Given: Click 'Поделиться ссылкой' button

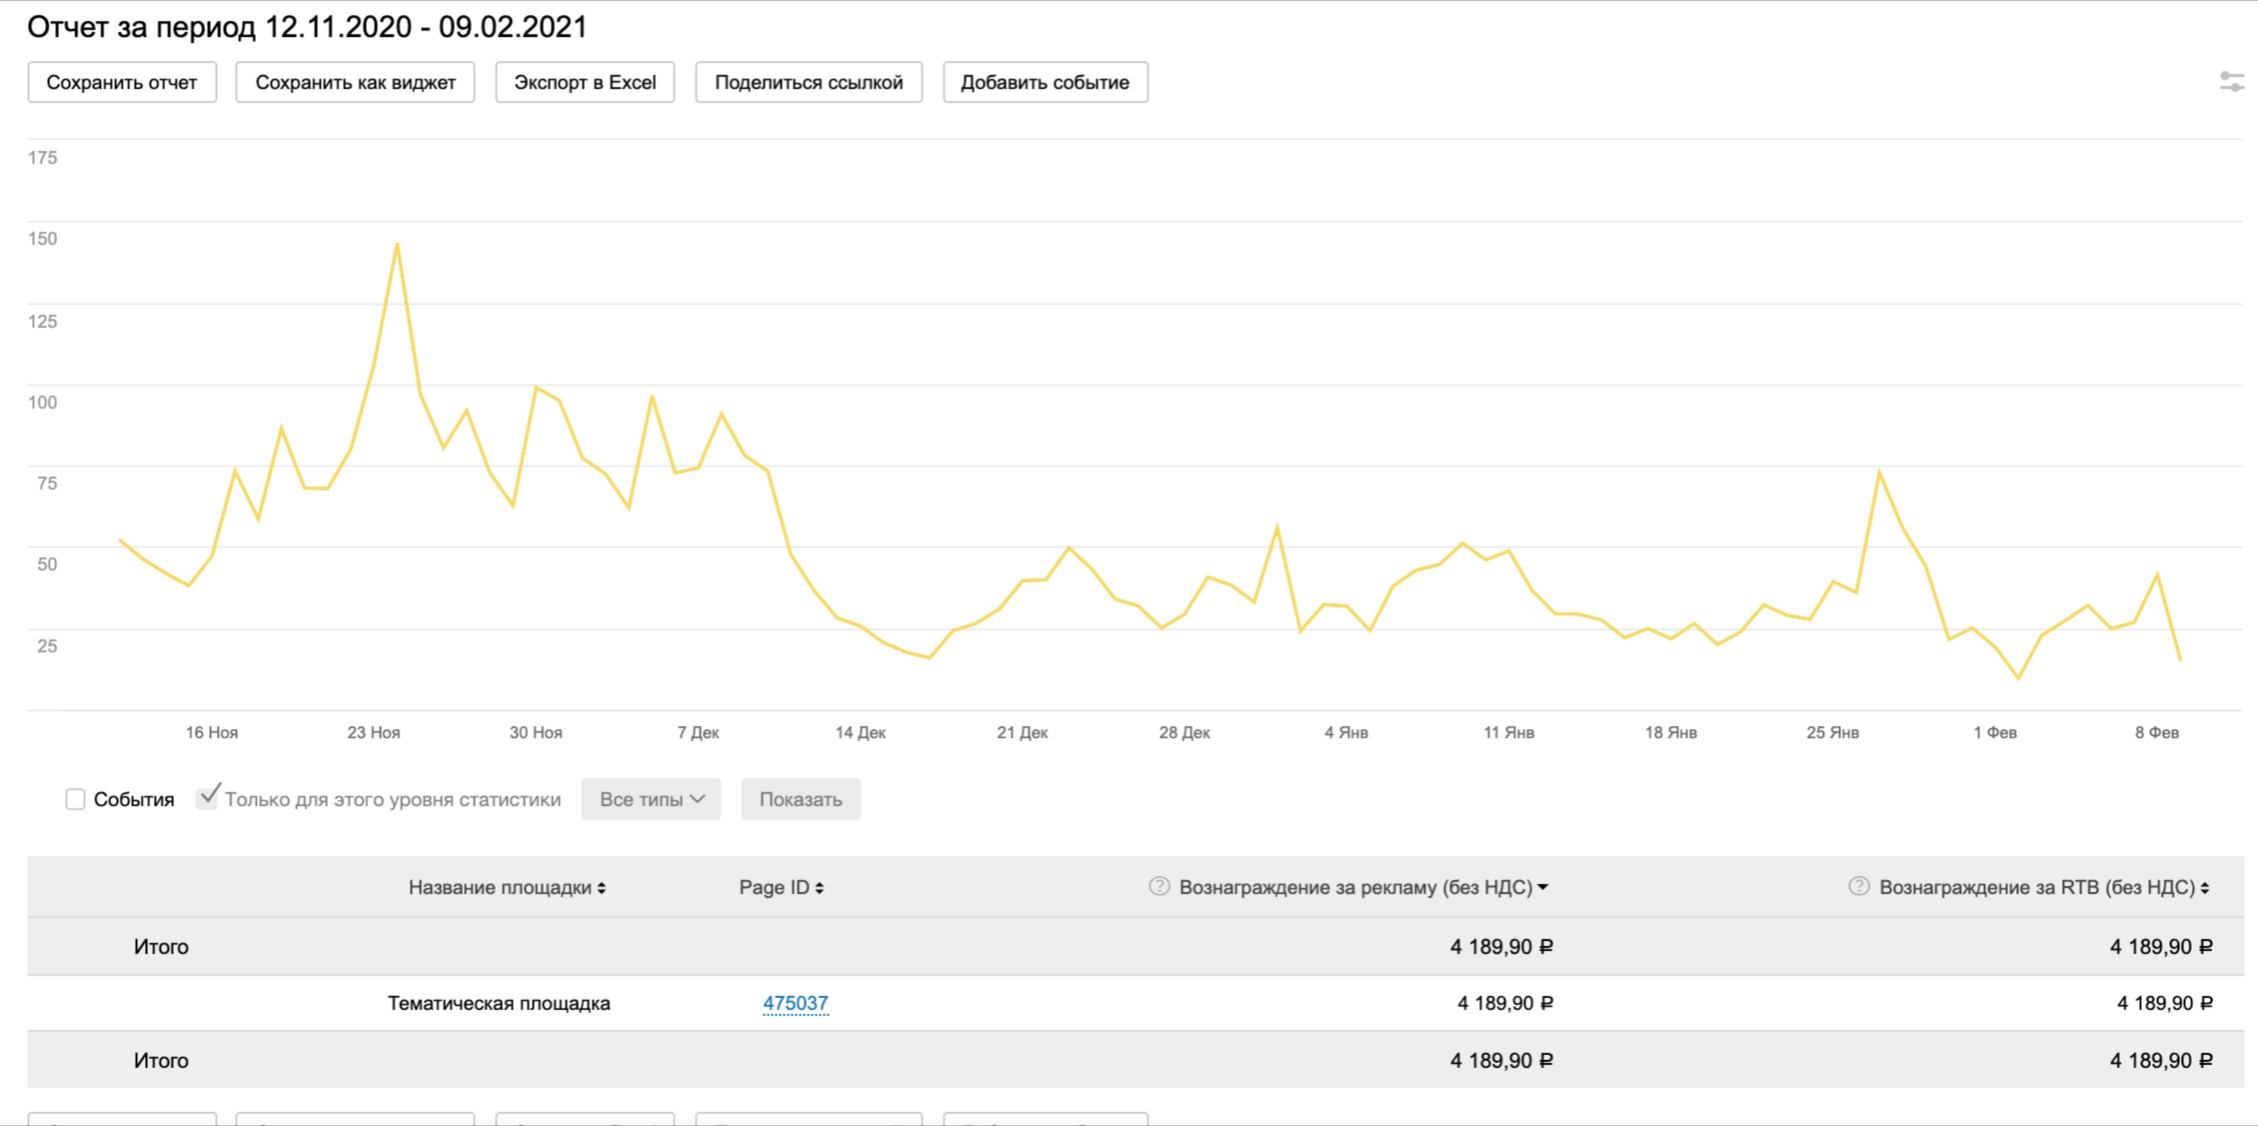Looking at the screenshot, I should 808,82.
